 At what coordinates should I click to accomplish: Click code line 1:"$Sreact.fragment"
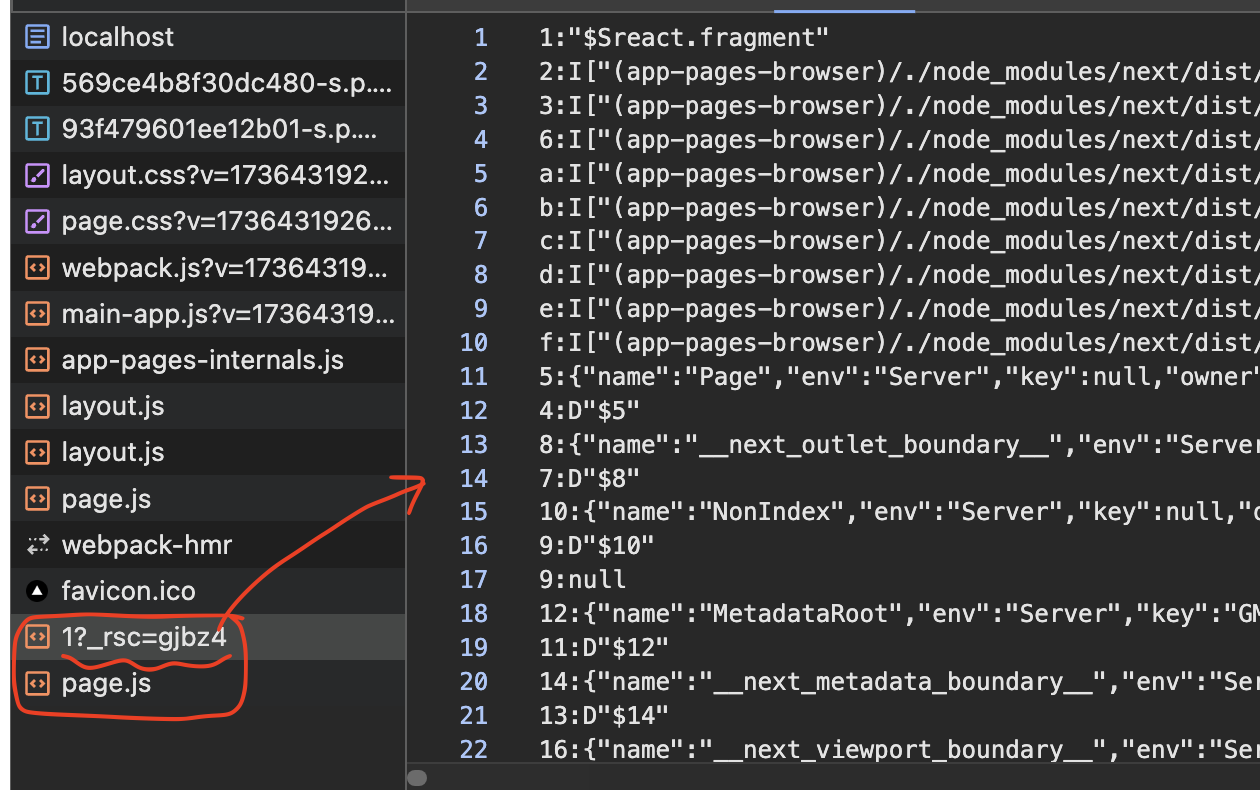(x=684, y=38)
